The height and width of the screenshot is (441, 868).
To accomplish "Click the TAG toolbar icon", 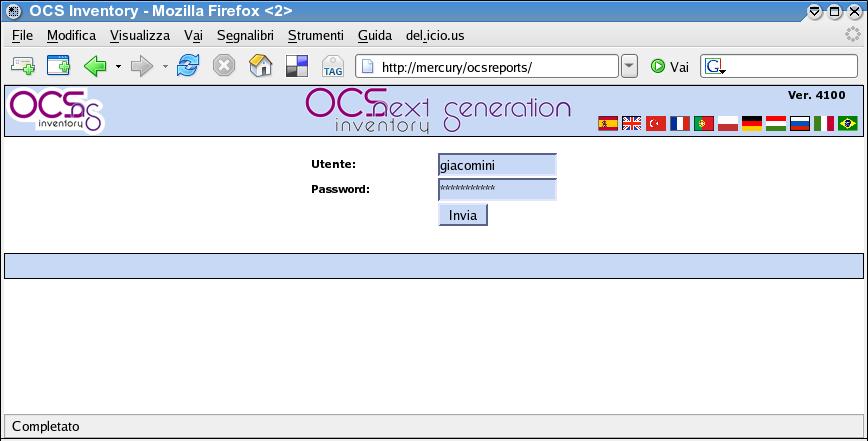I will 333,67.
